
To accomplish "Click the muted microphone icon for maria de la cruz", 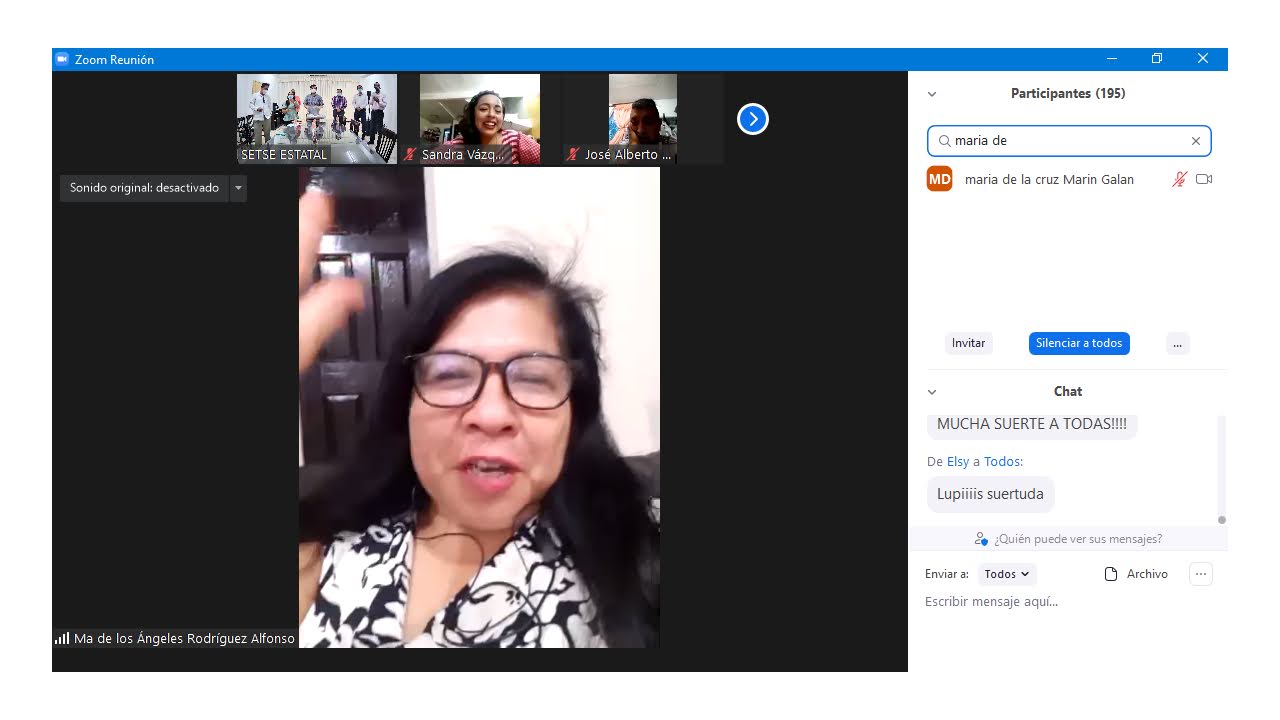I will [x=1179, y=179].
